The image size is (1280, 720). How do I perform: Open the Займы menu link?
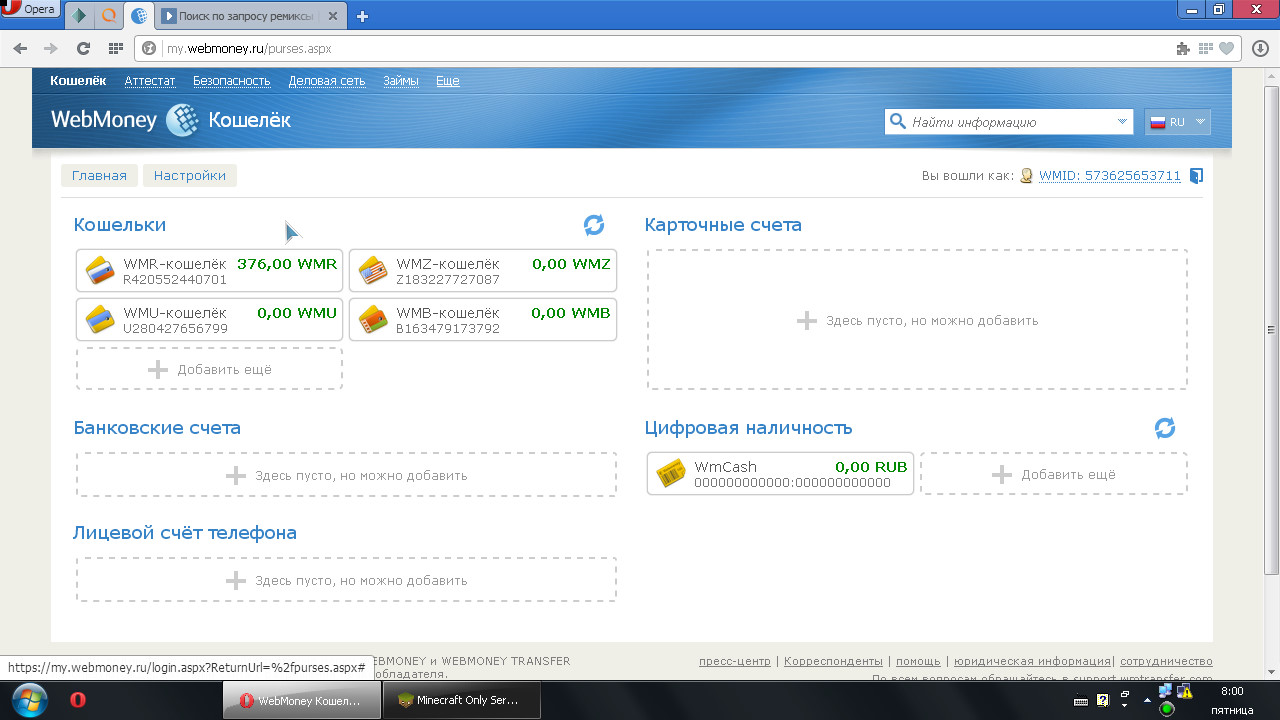point(401,81)
